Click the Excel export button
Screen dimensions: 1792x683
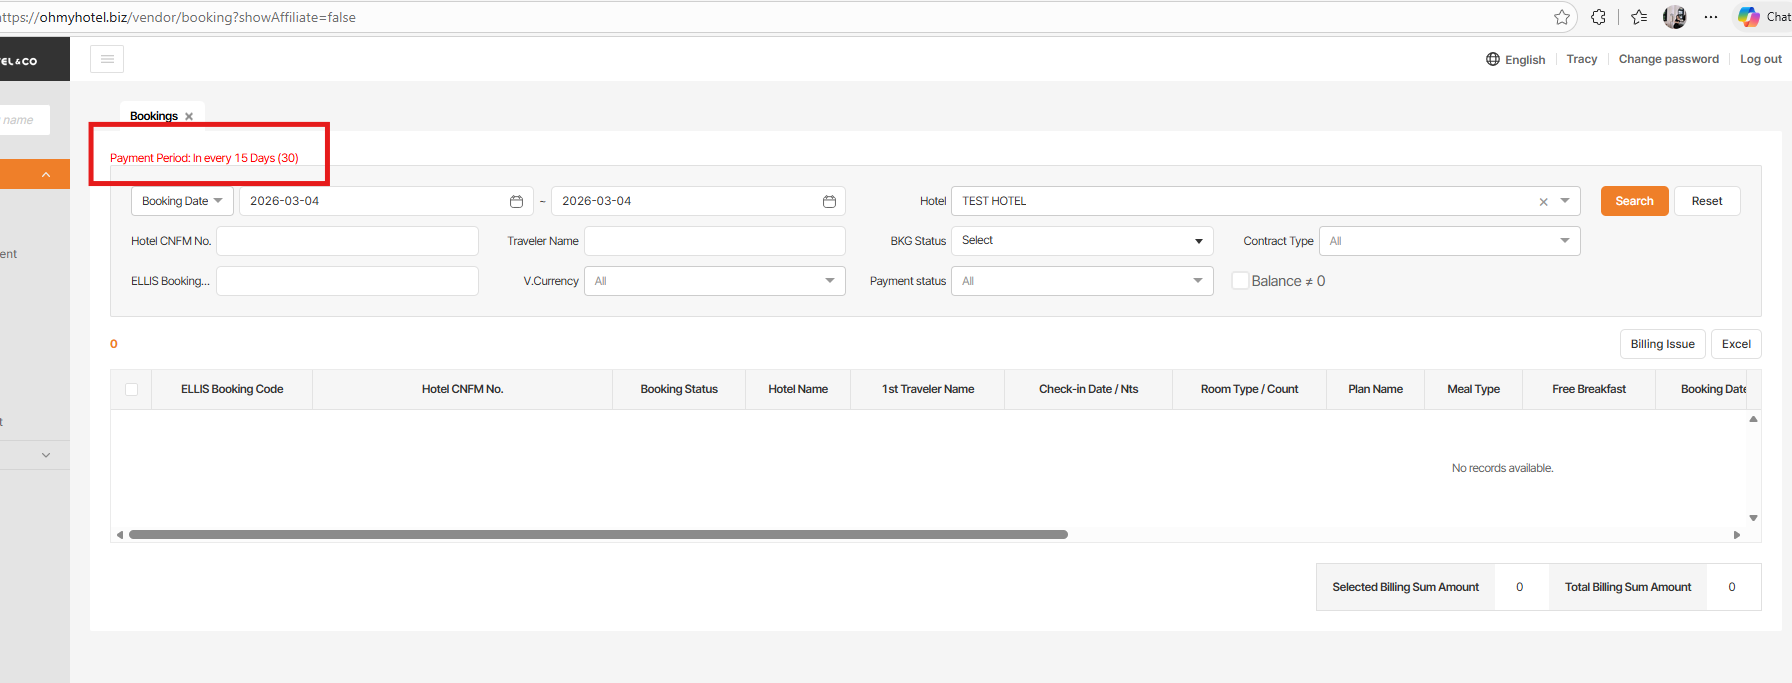(x=1736, y=344)
